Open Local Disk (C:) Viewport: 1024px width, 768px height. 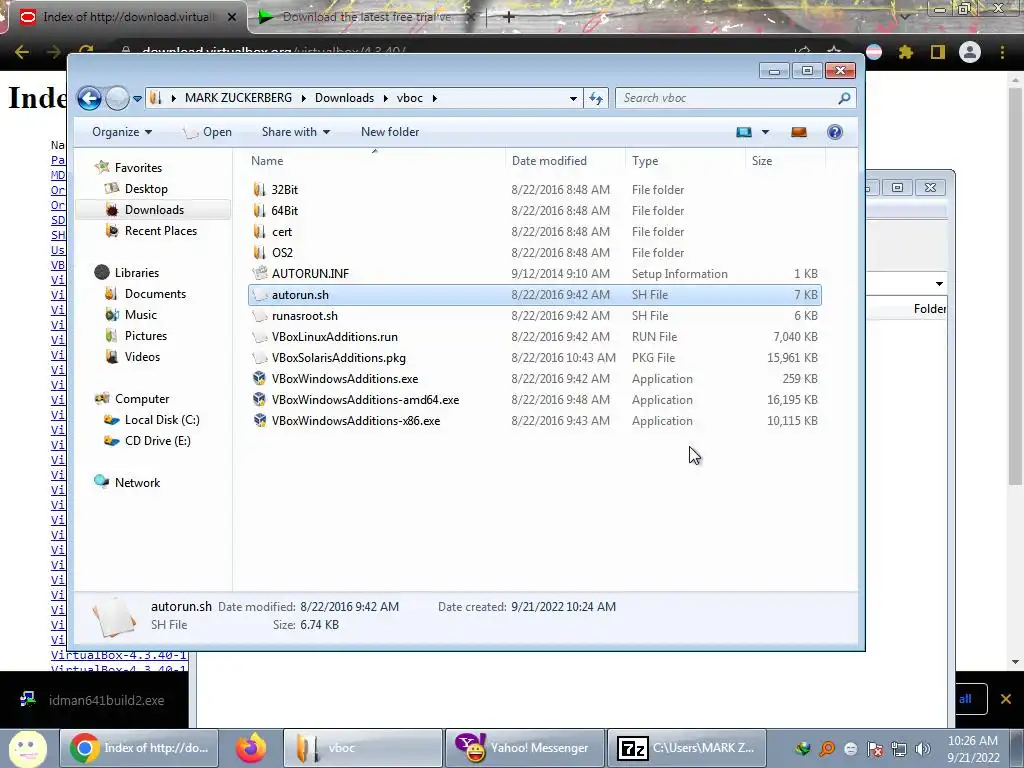click(x=162, y=420)
